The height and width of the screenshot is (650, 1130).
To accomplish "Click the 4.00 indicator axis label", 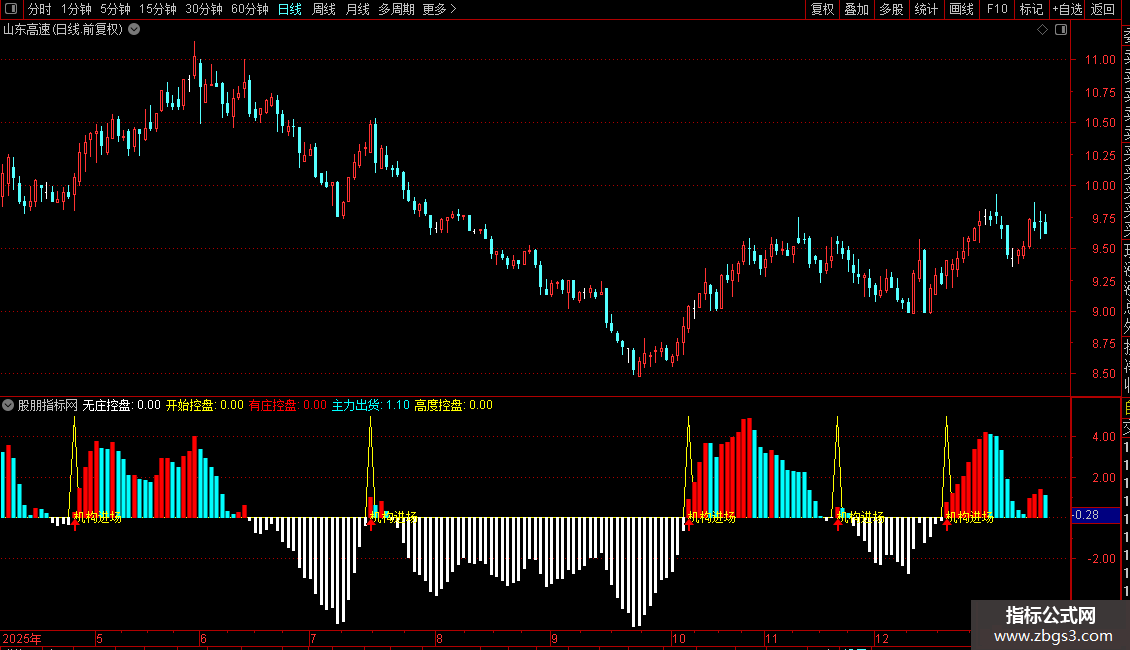I will point(1104,437).
